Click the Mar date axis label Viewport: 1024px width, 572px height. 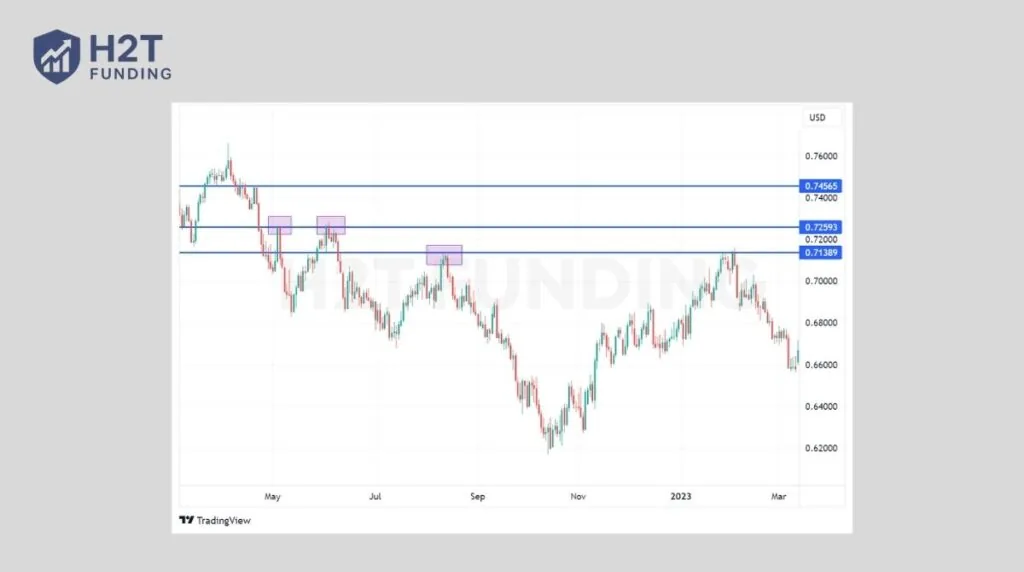pos(778,496)
